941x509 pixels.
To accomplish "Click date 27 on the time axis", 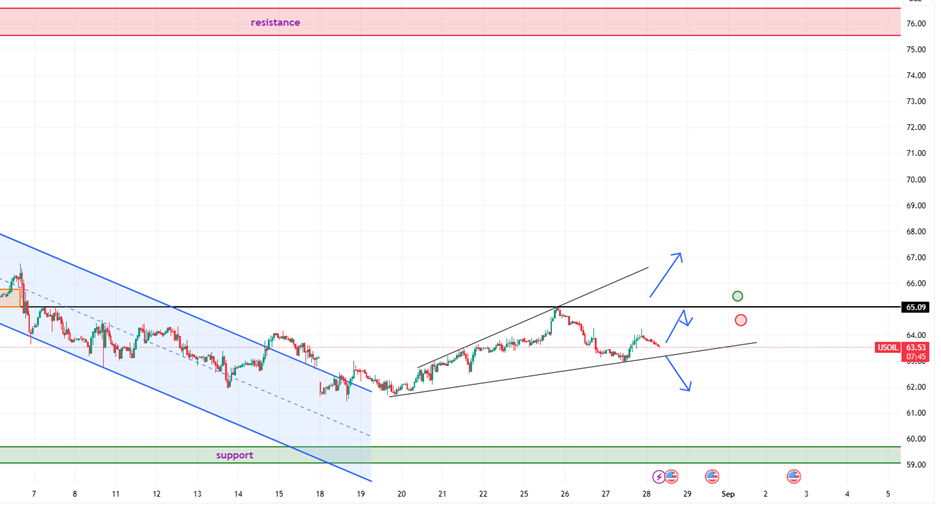I will pos(606,494).
